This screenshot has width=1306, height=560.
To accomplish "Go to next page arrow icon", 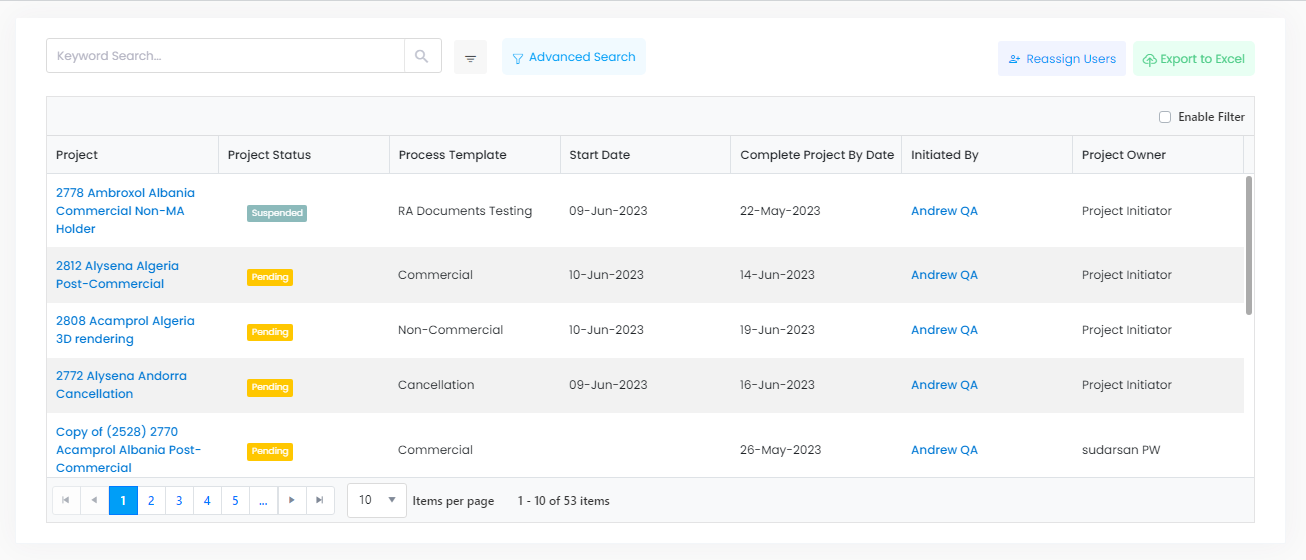I will pyautogui.click(x=291, y=500).
